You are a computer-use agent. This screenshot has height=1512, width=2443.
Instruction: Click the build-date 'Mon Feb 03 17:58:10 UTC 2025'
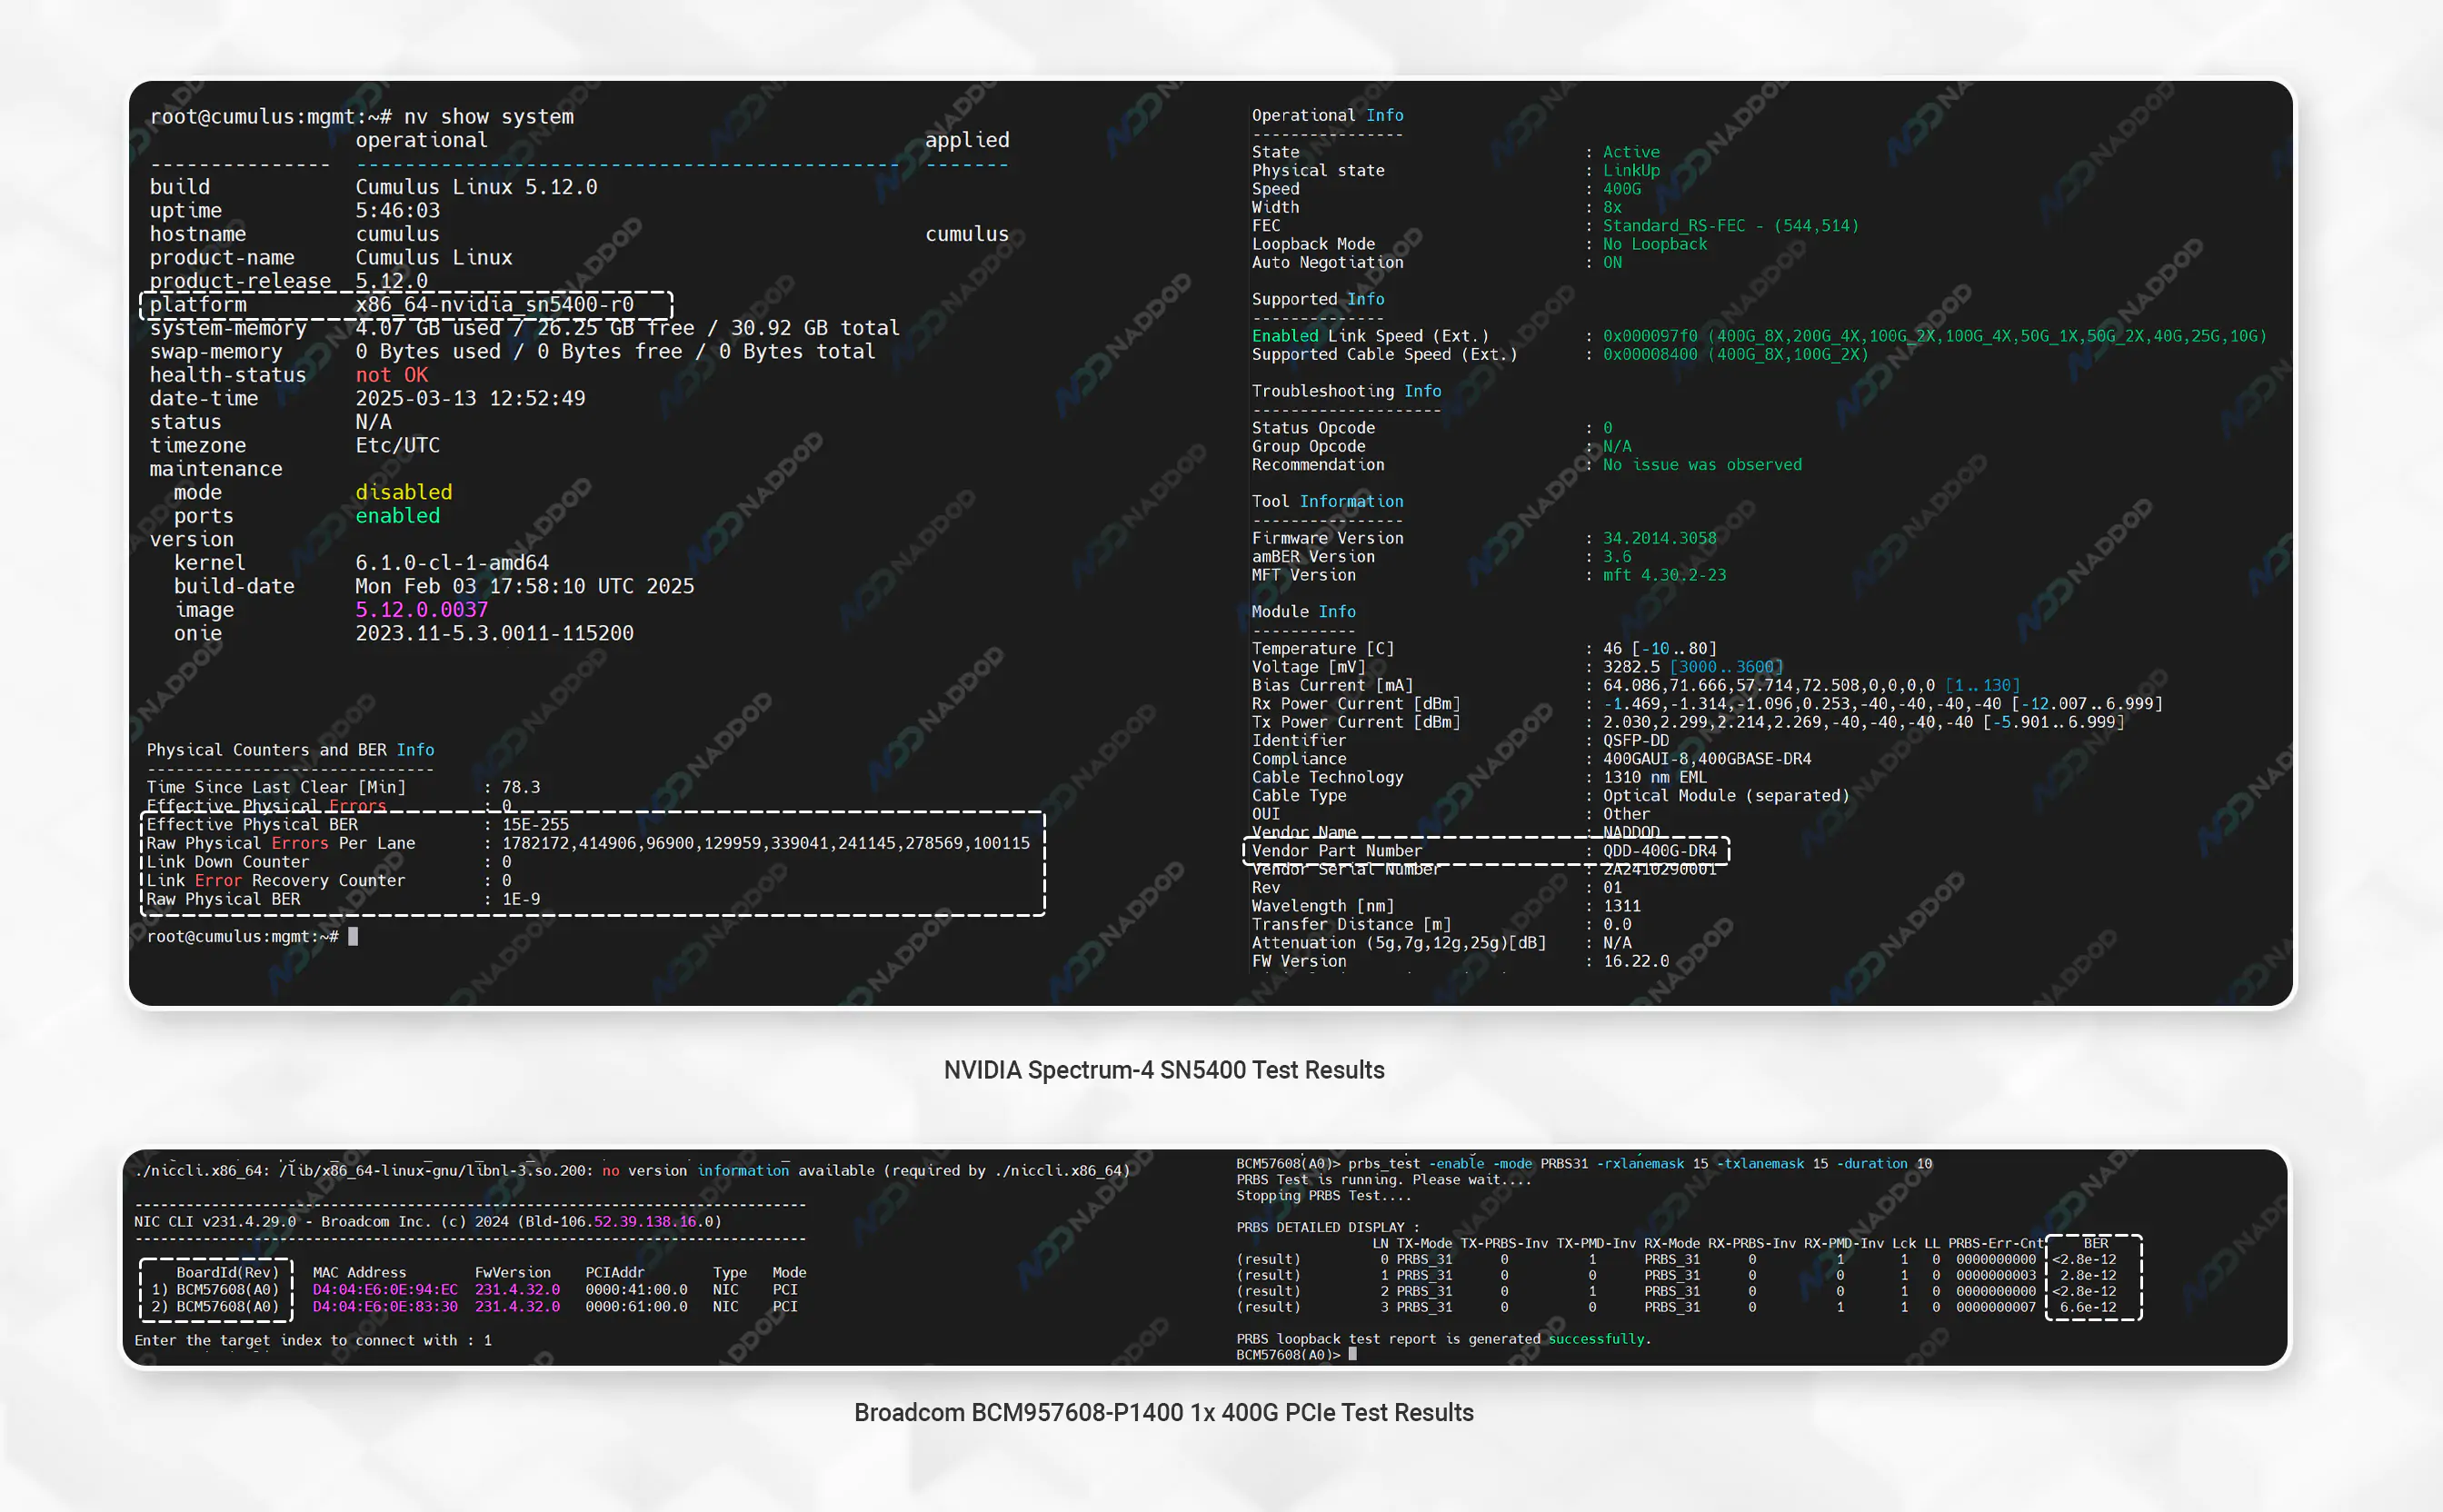[x=524, y=586]
